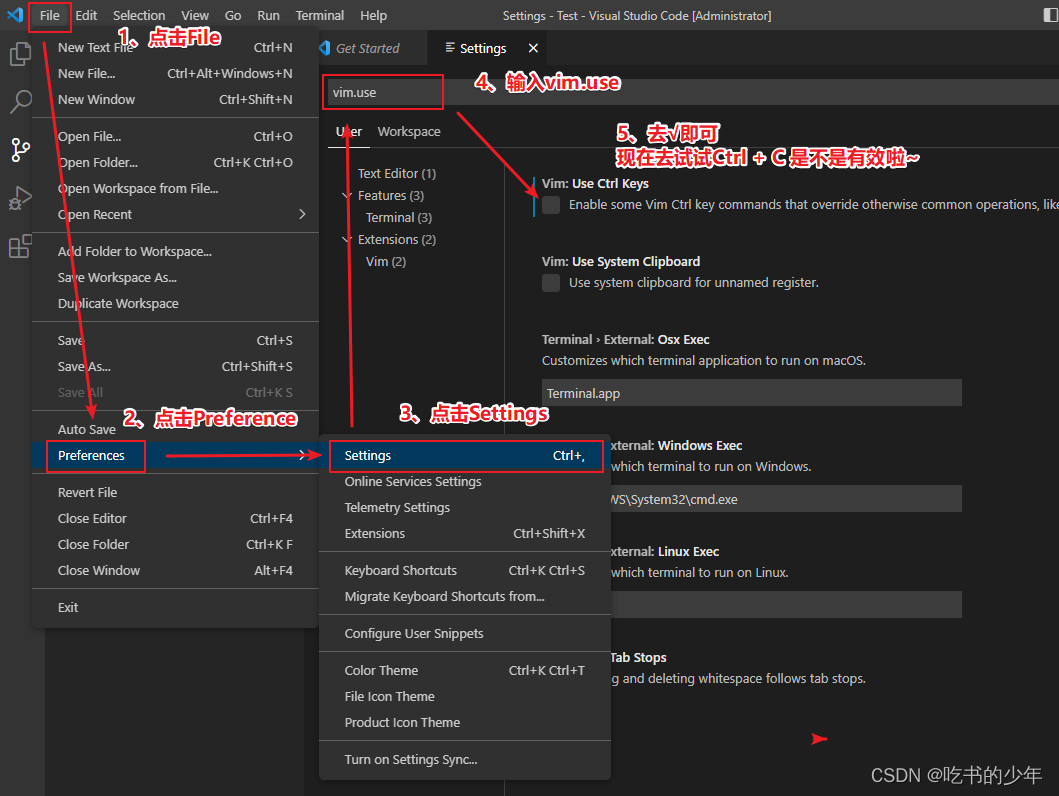This screenshot has width=1059, height=796.
Task: Choose New Text File menu item
Action: 175,47
